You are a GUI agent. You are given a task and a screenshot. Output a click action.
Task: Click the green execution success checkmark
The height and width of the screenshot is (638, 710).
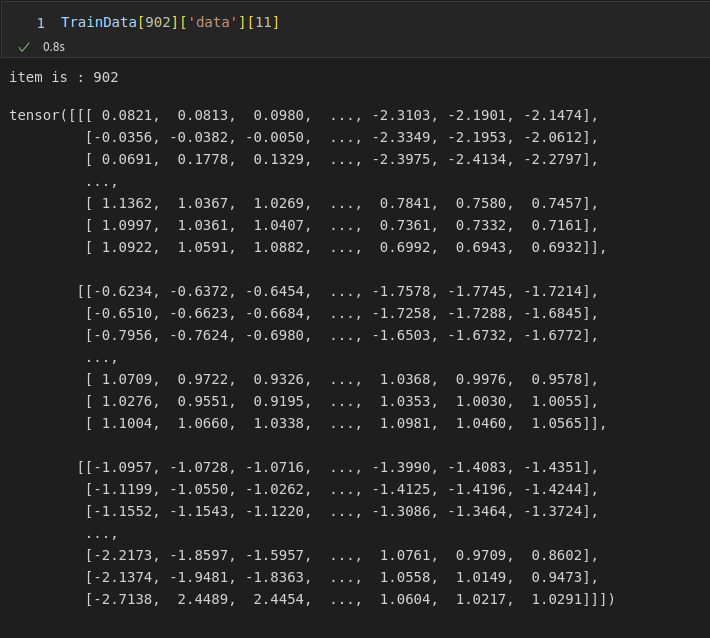(24, 46)
